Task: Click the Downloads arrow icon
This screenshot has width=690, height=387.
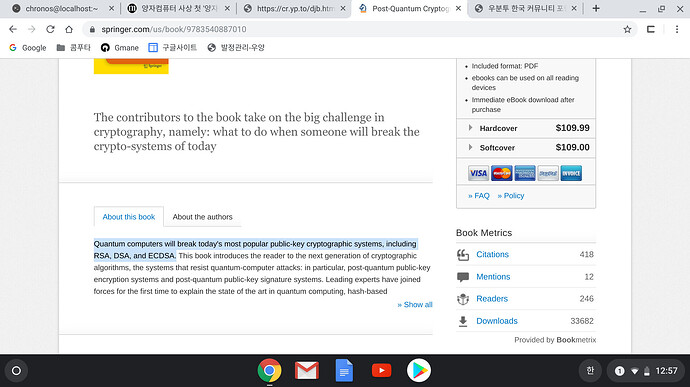Action: point(463,321)
